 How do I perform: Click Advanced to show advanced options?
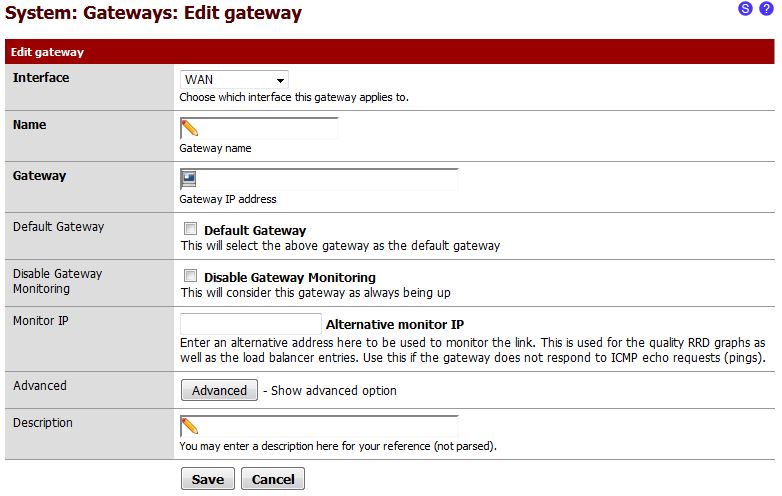pyautogui.click(x=219, y=390)
